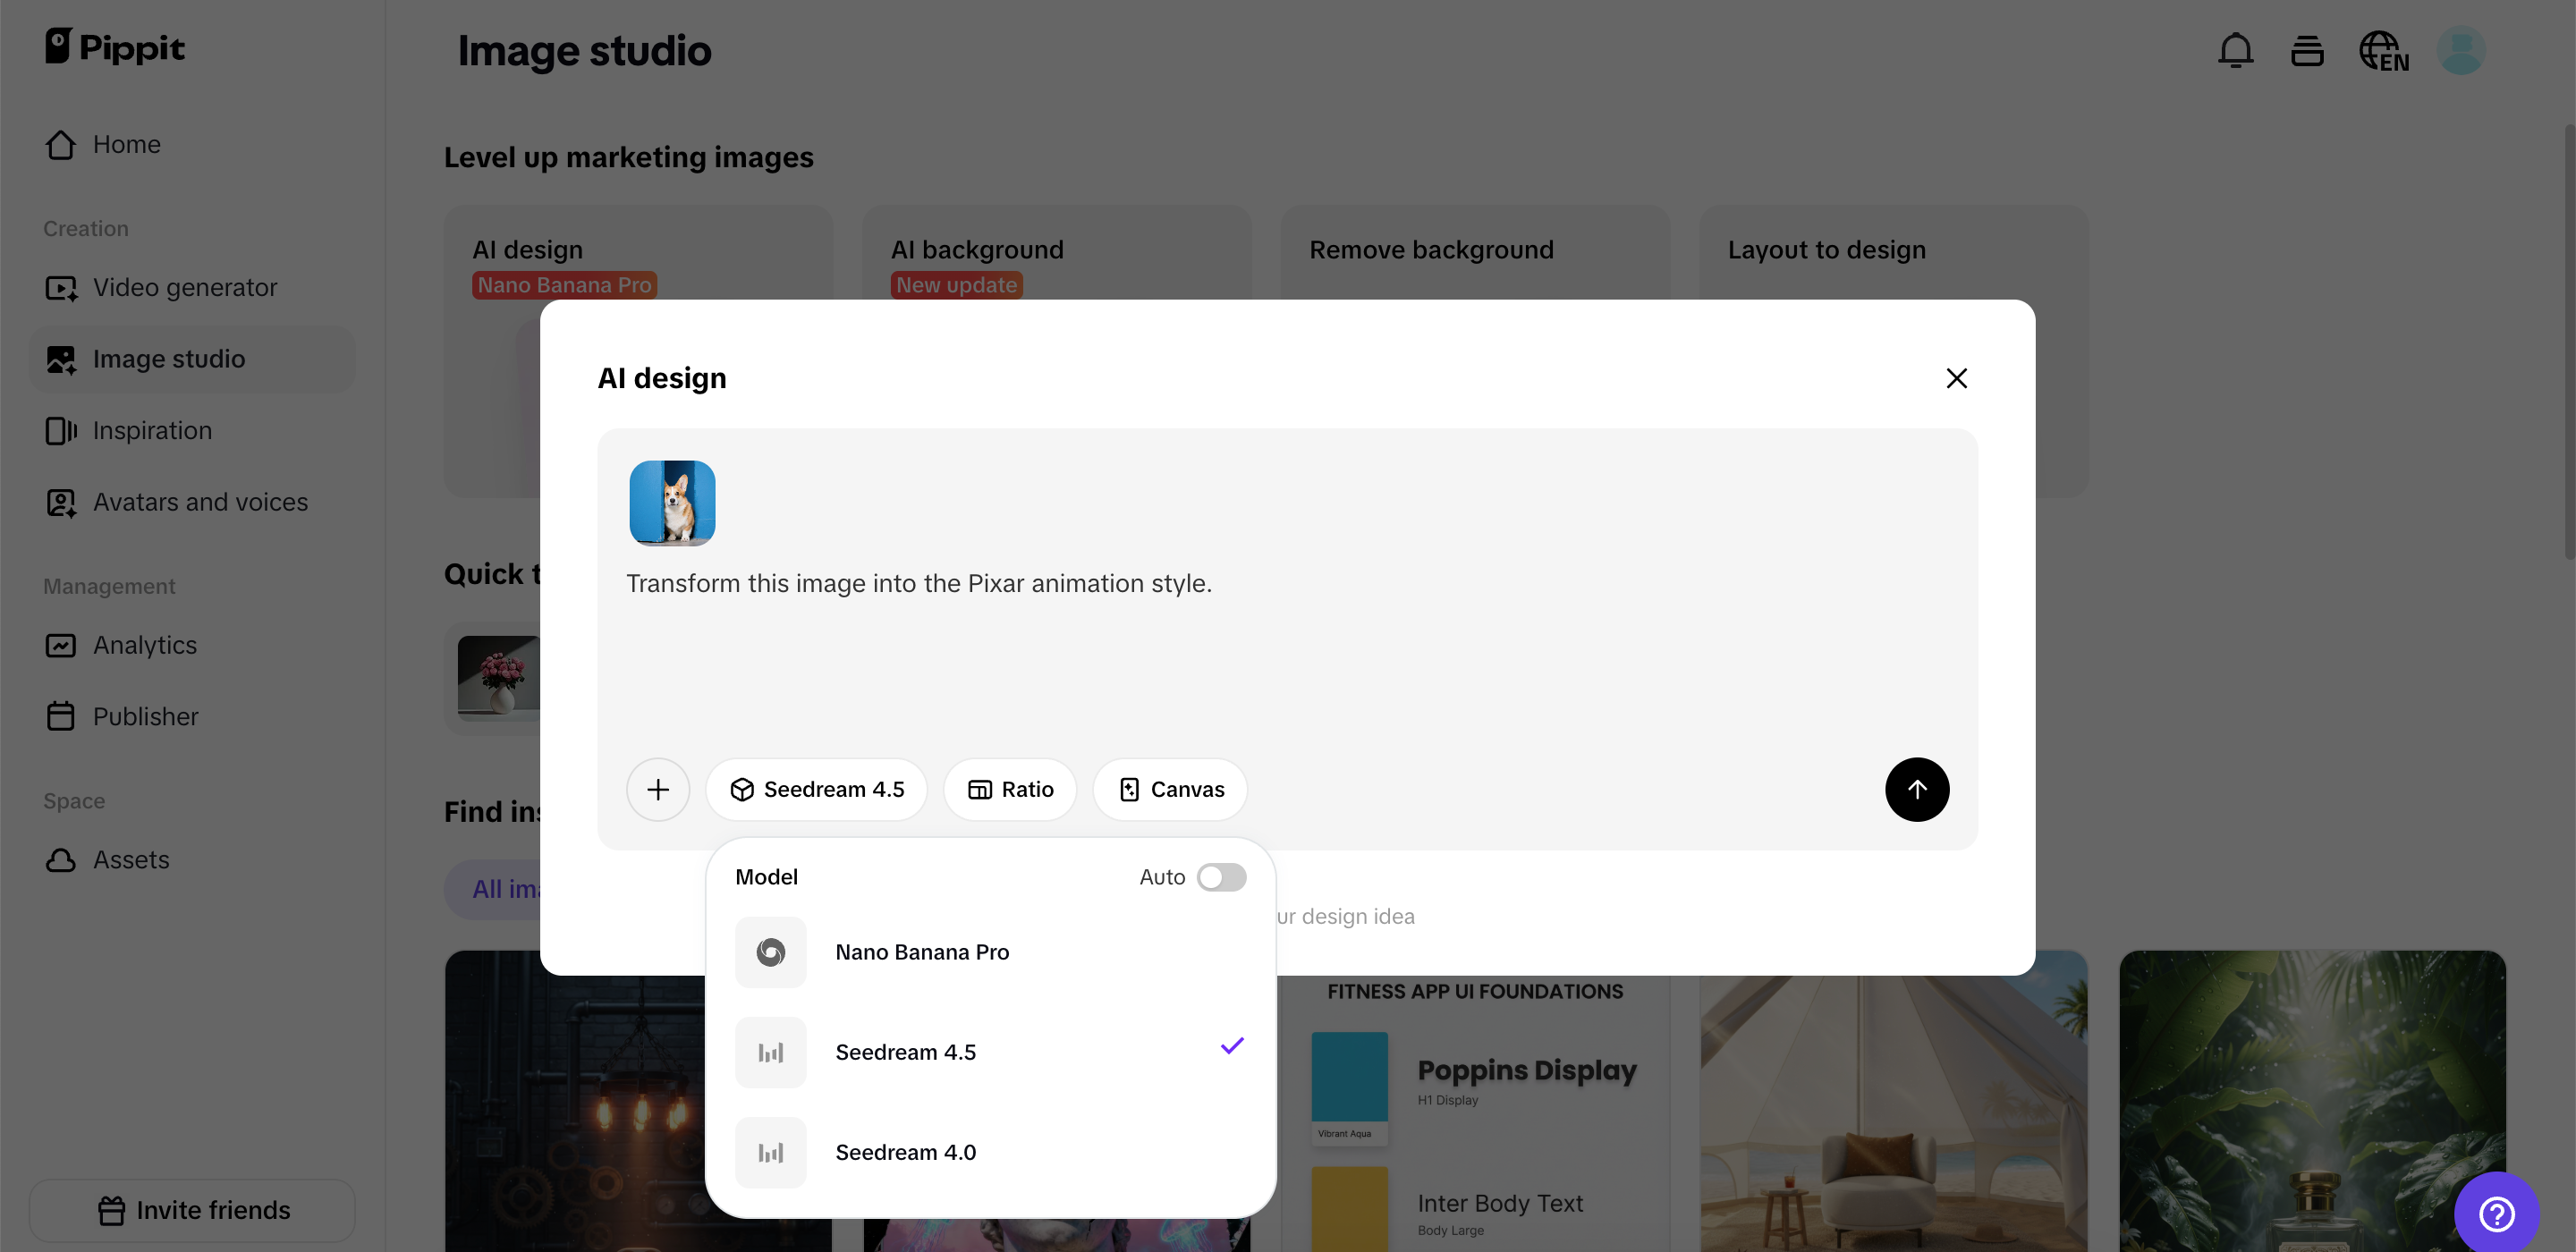Toggle the Auto model switch
The image size is (2576, 1252).
(x=1220, y=877)
